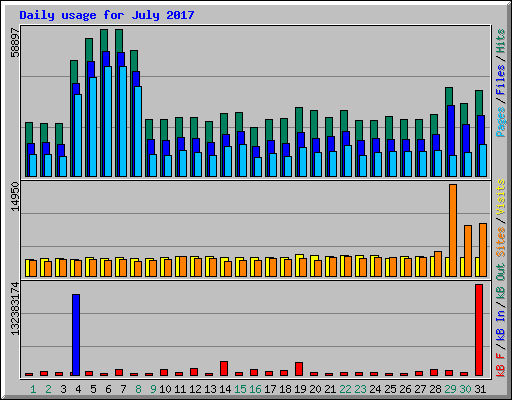
Task: Click day 11 on the x-axis
Action: tap(180, 389)
